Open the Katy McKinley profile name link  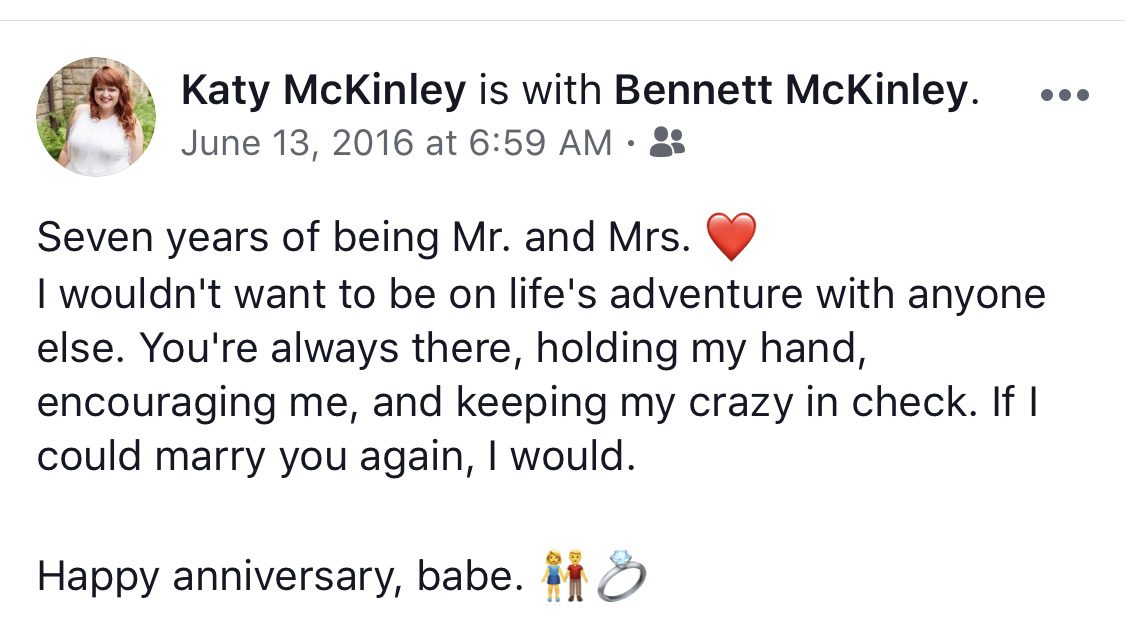pos(324,92)
